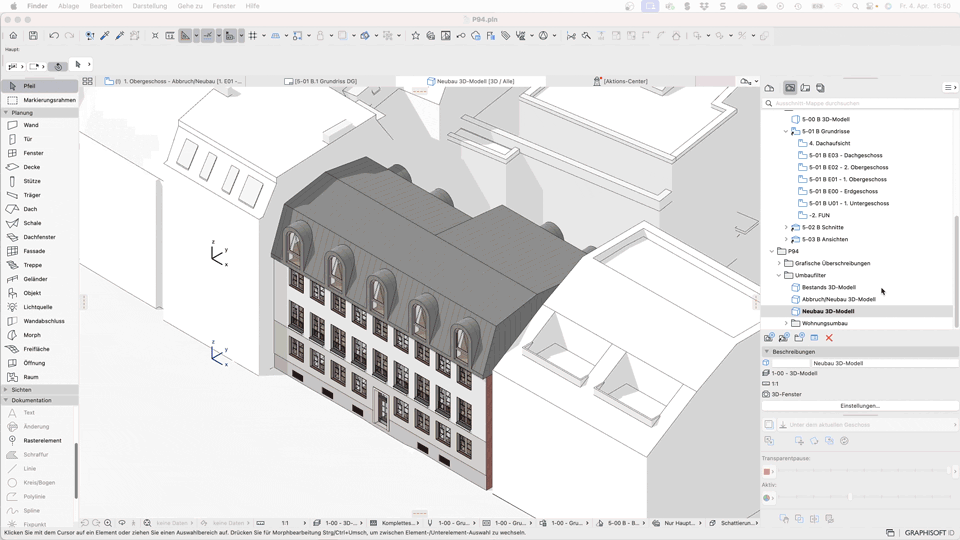The height and width of the screenshot is (540, 960).
Task: Open the Ablage menu
Action: tap(69, 6)
